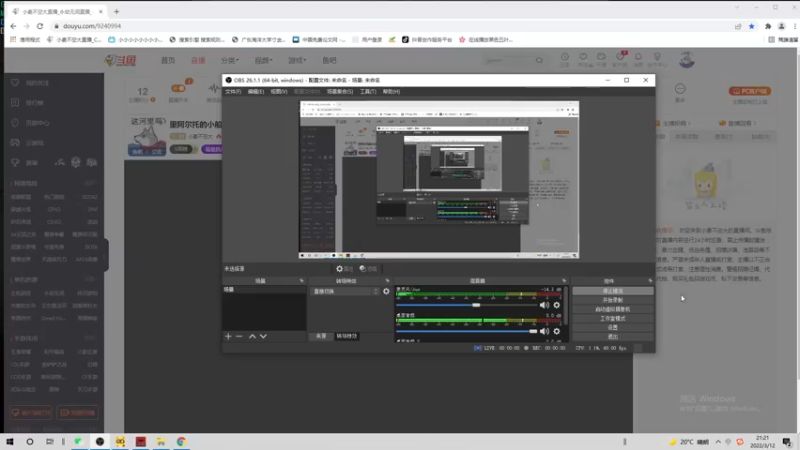Screen dimensions: 800x450
Task: Go to Douyu 首页 home link
Action: 168,60
